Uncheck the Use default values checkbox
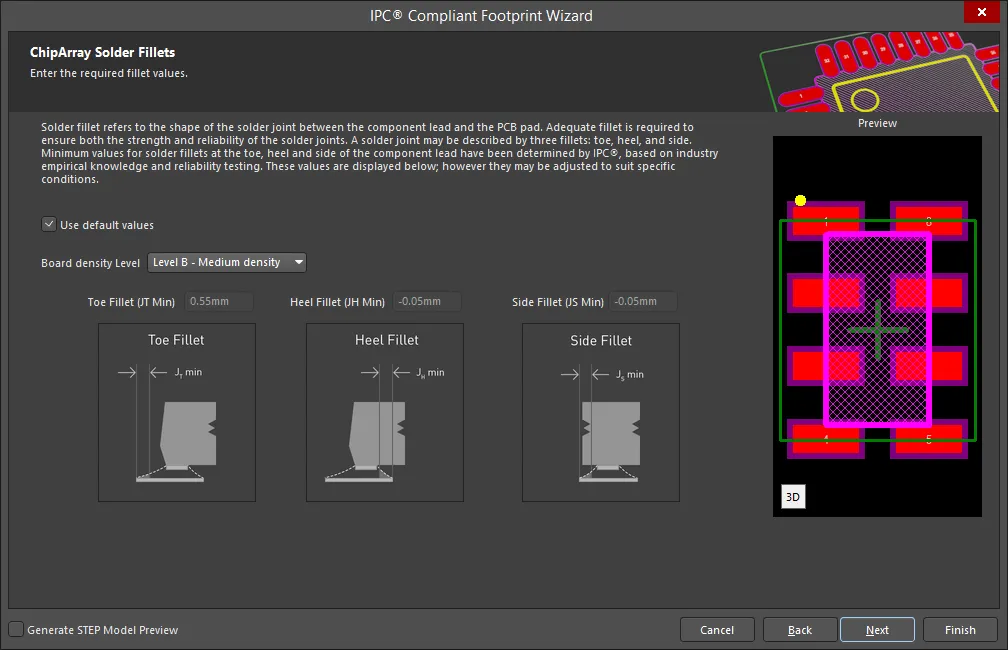 pos(49,224)
